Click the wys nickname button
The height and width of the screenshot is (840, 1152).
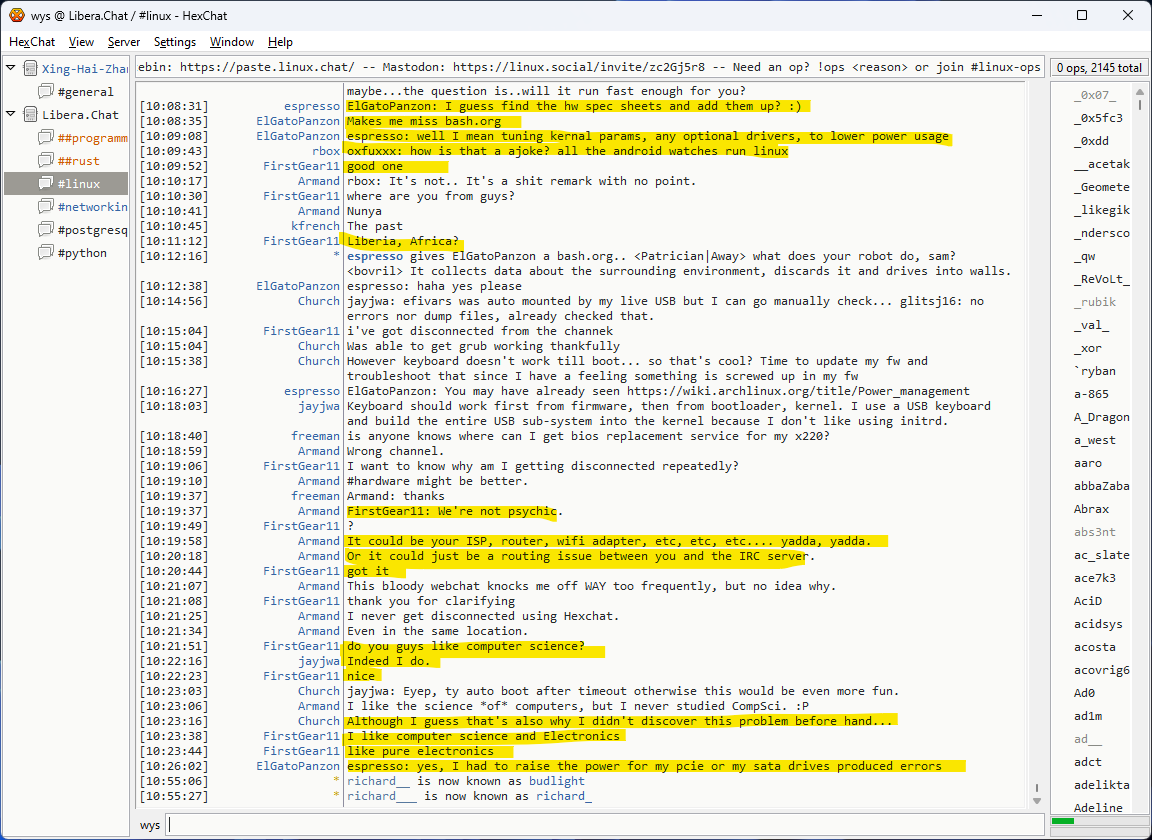tap(150, 825)
